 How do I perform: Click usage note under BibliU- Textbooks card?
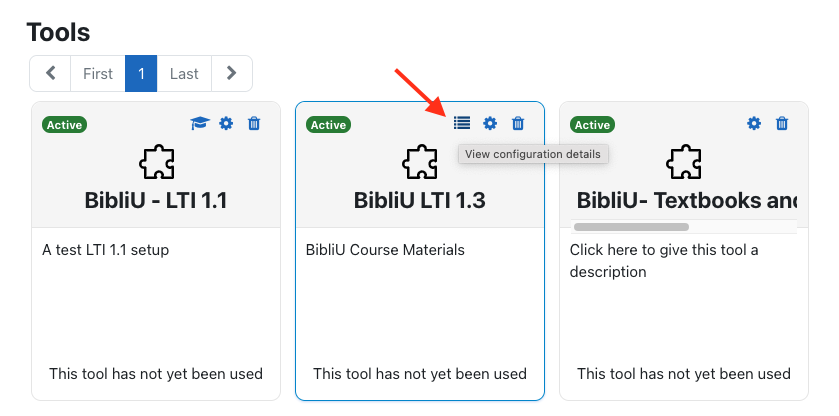(683, 373)
